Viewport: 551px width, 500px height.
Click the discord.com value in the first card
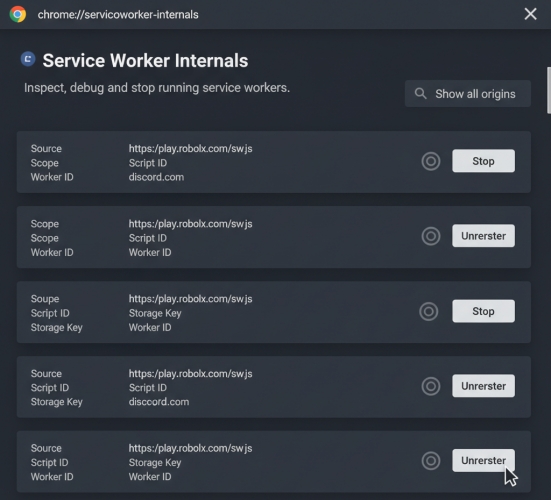pyautogui.click(x=156, y=177)
